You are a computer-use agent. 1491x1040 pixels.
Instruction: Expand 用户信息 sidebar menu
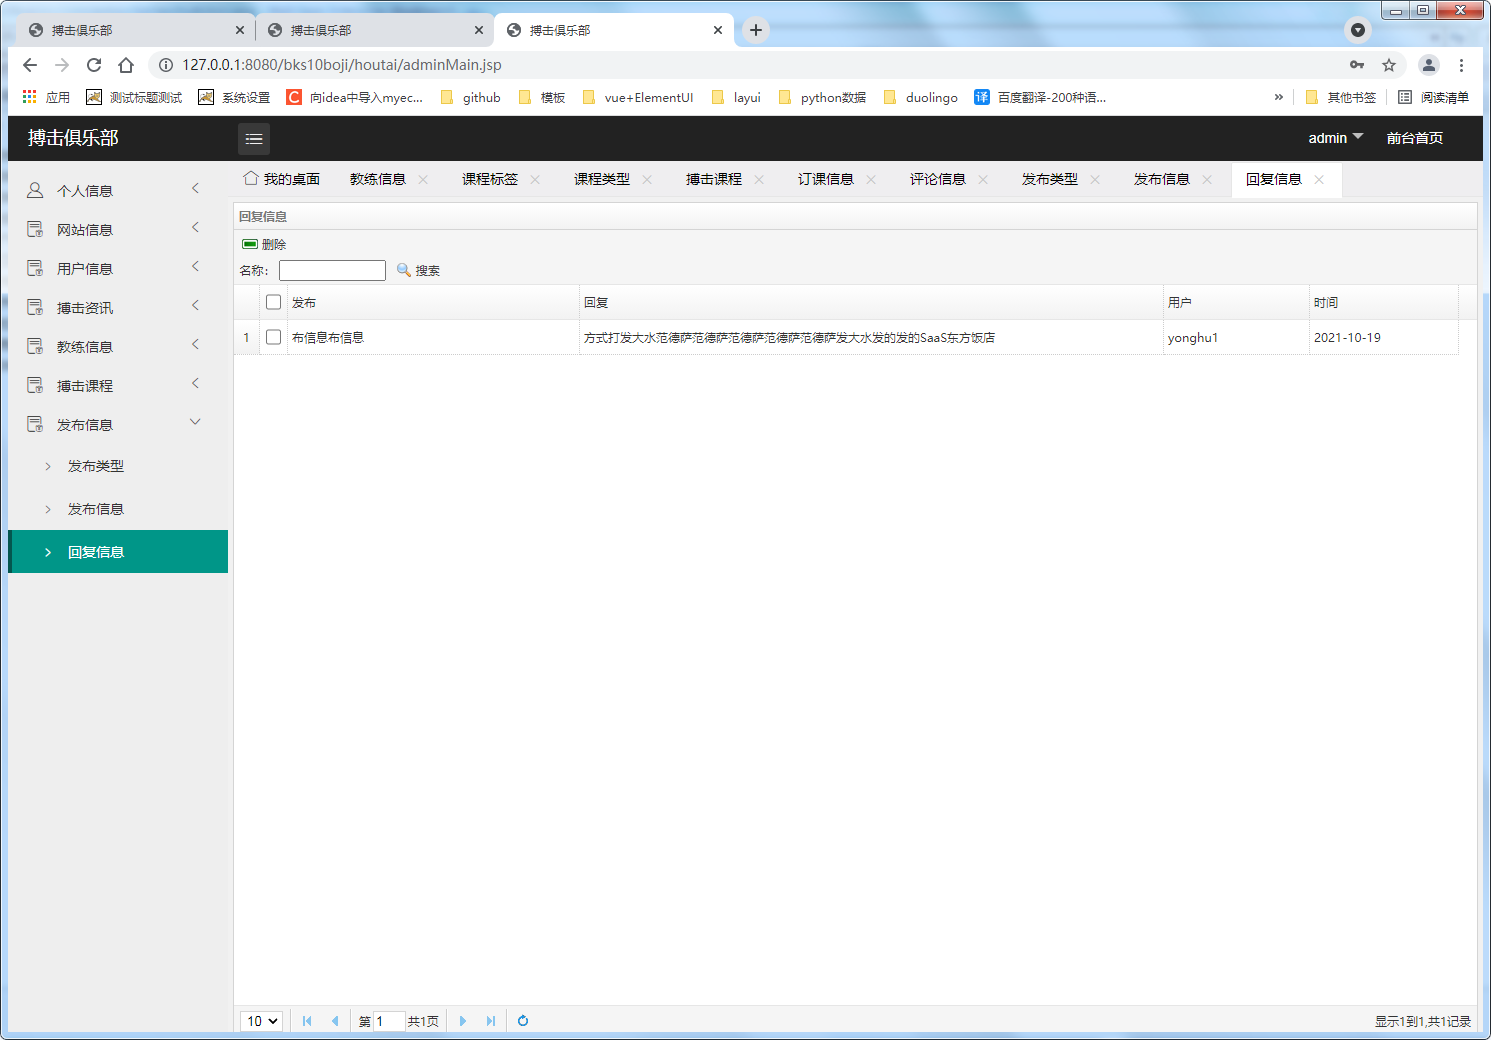coord(196,266)
